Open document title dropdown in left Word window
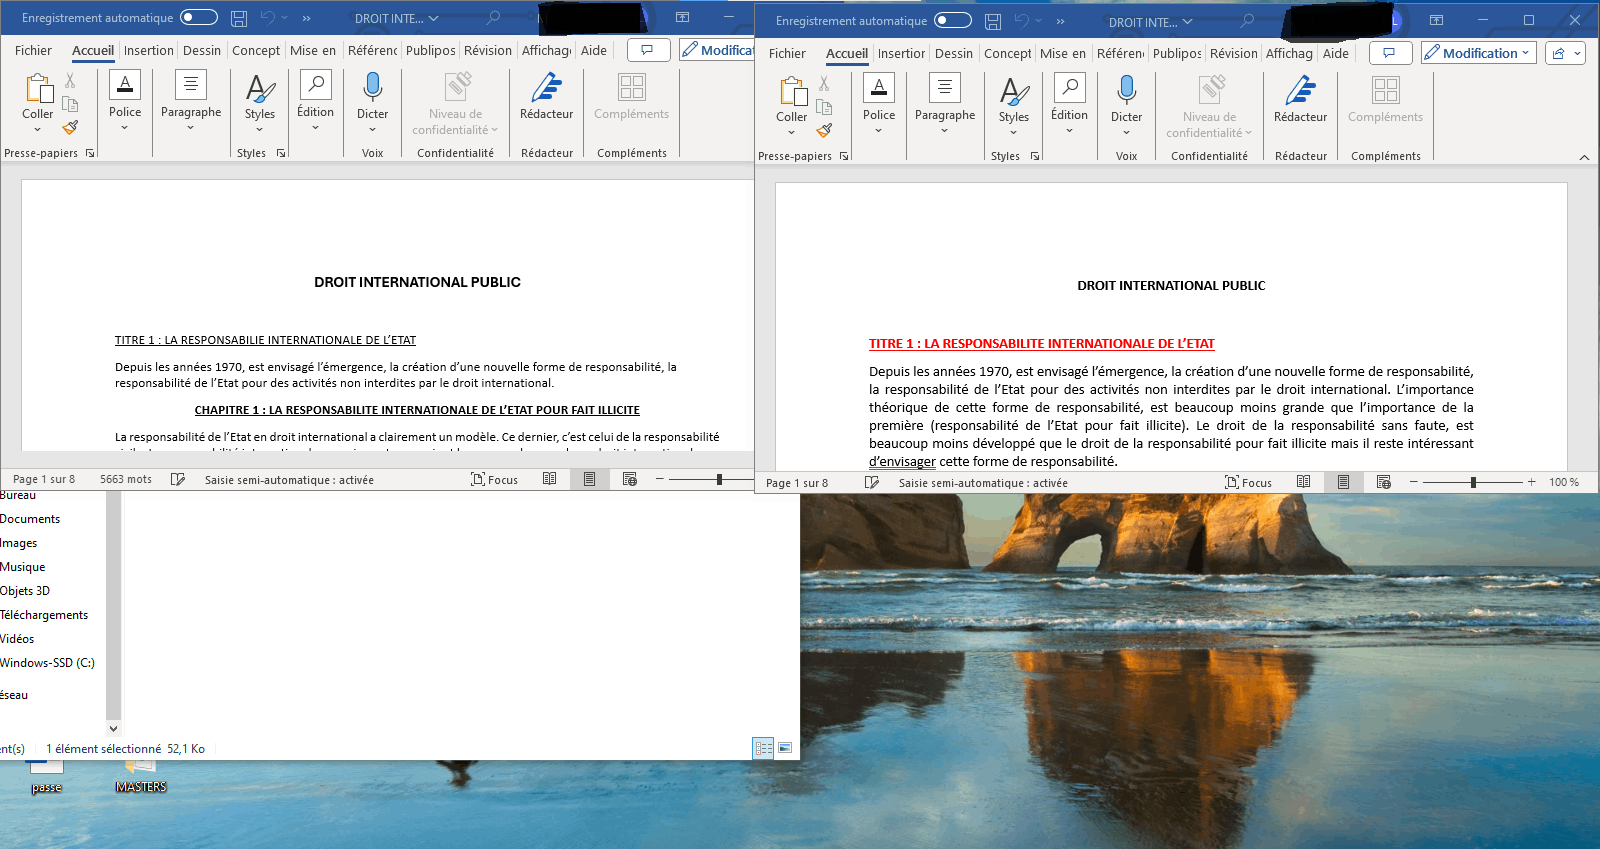This screenshot has height=849, width=1600. 433,19
